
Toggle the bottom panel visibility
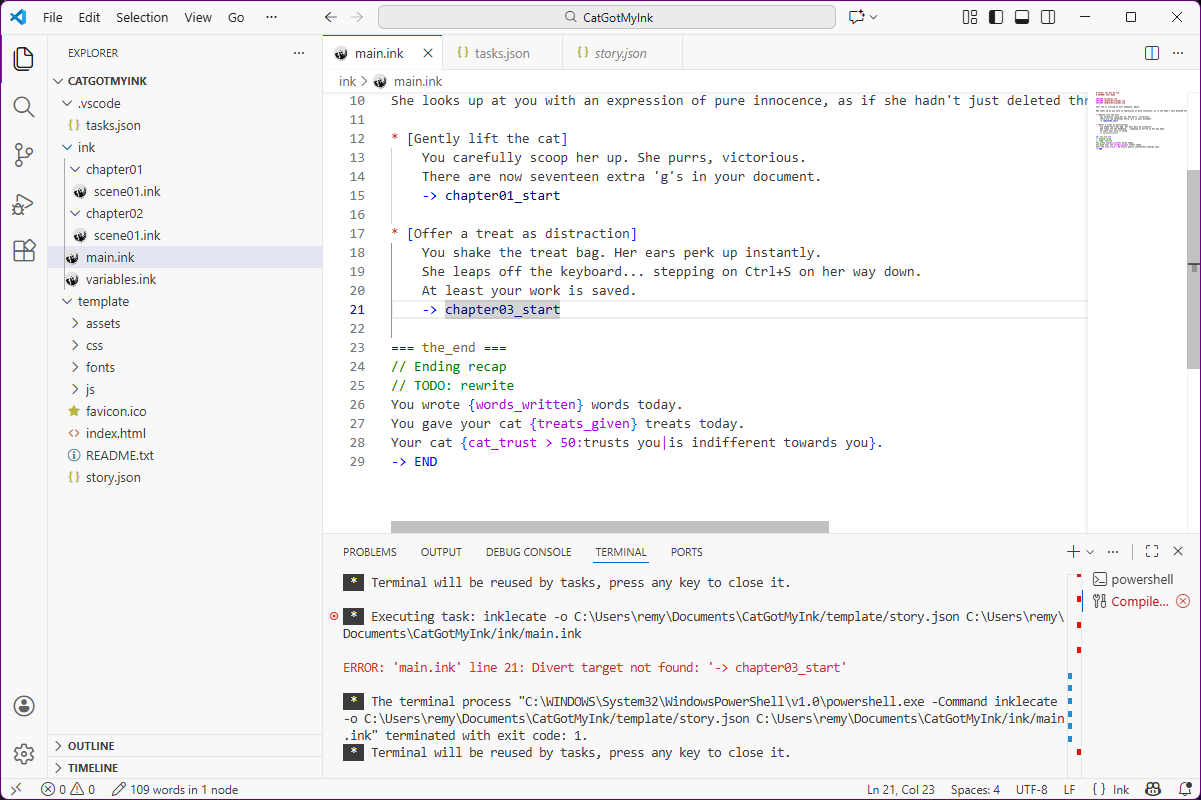coord(1022,17)
